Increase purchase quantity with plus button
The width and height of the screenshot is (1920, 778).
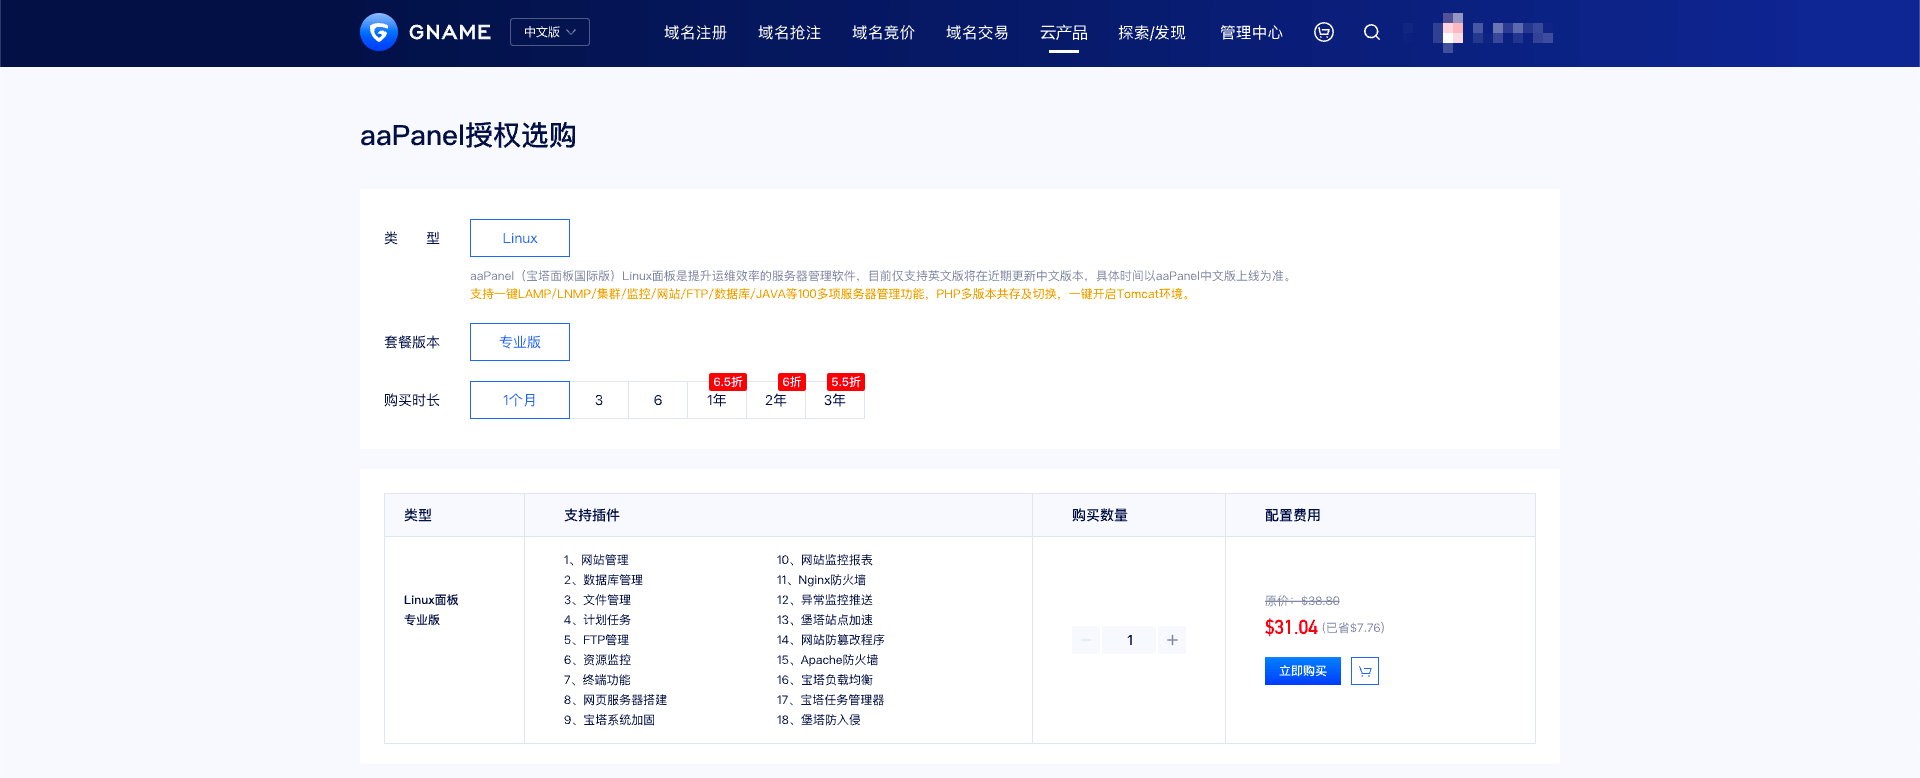point(1172,640)
